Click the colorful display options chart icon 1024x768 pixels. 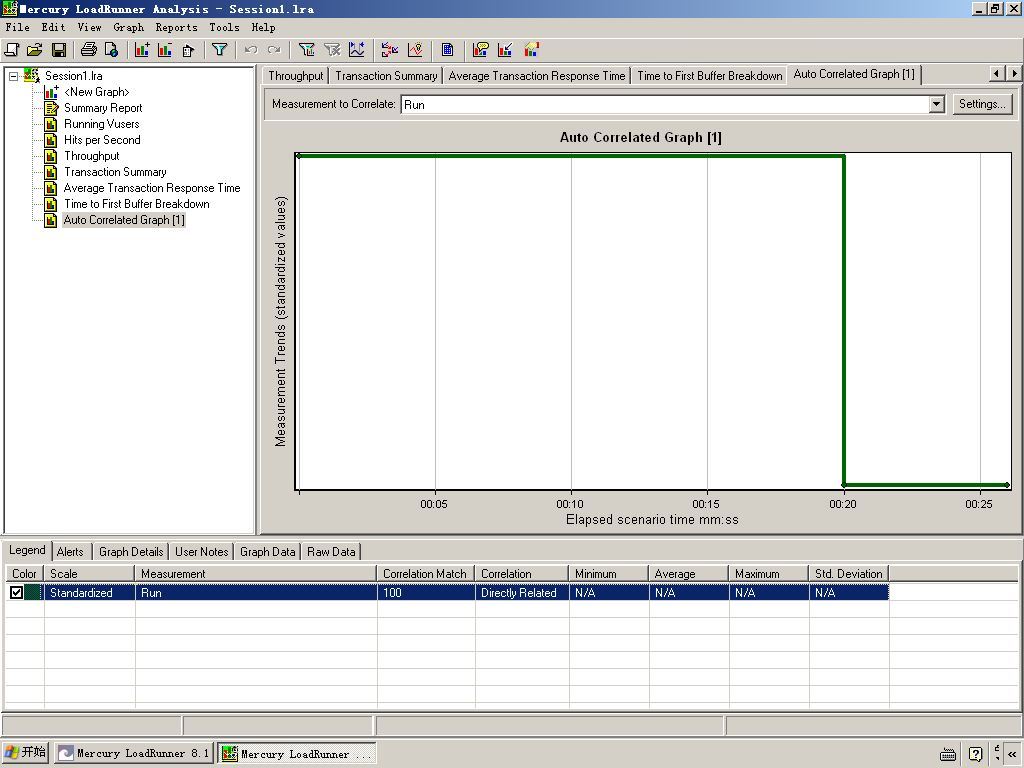[x=532, y=50]
